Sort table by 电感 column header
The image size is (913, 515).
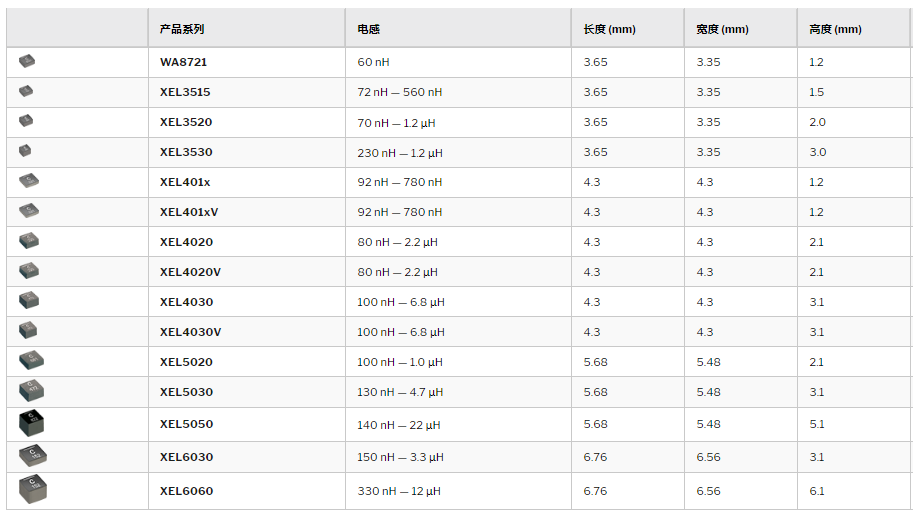click(x=369, y=29)
